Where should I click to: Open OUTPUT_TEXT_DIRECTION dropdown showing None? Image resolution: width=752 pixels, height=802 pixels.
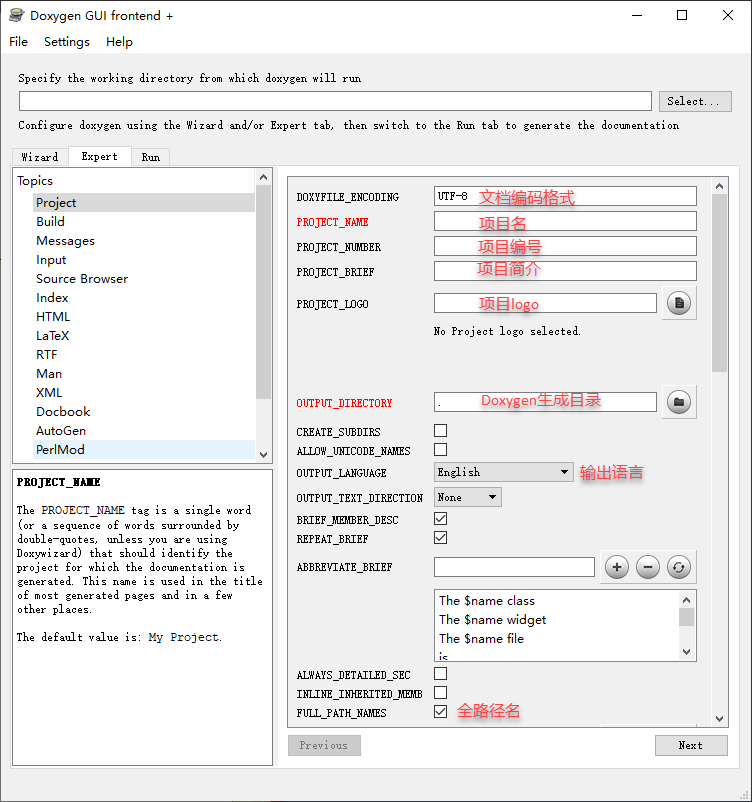coord(468,497)
